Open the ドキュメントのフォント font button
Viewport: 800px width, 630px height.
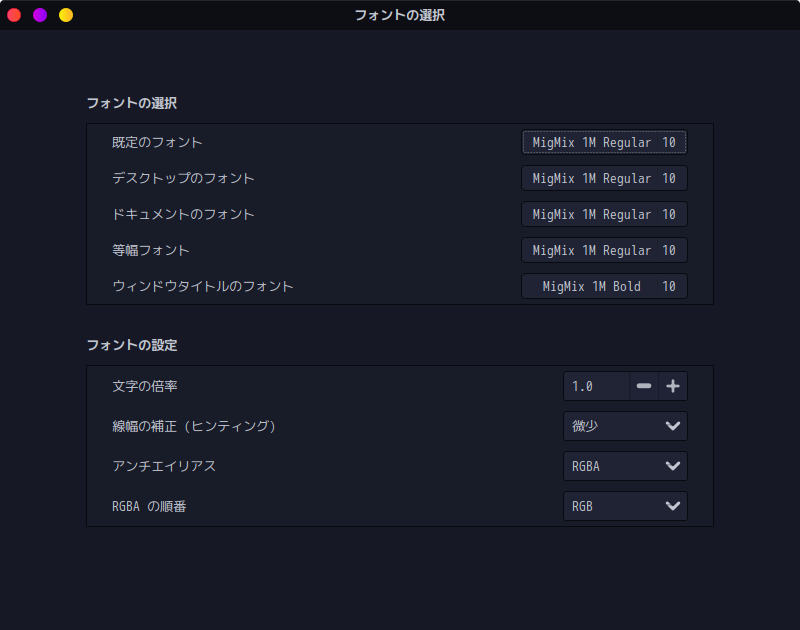pyautogui.click(x=604, y=214)
